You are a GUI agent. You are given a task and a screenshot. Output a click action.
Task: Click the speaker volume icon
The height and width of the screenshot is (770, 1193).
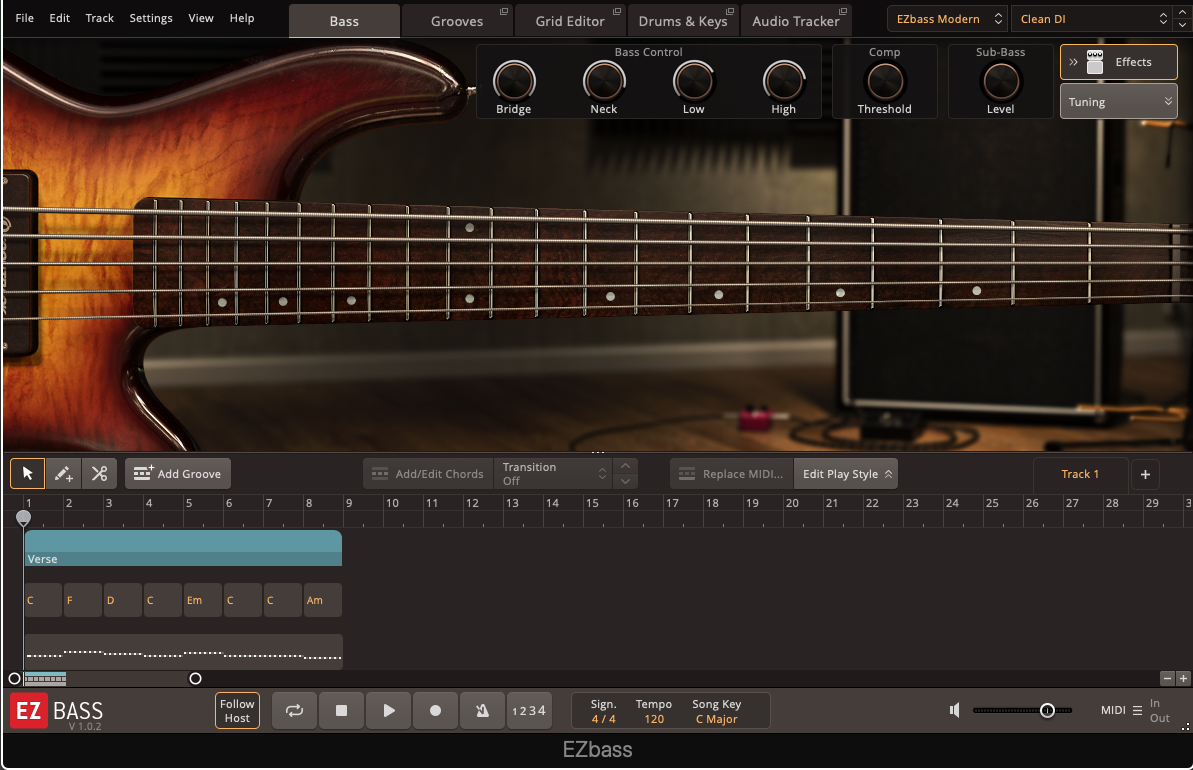(x=955, y=710)
